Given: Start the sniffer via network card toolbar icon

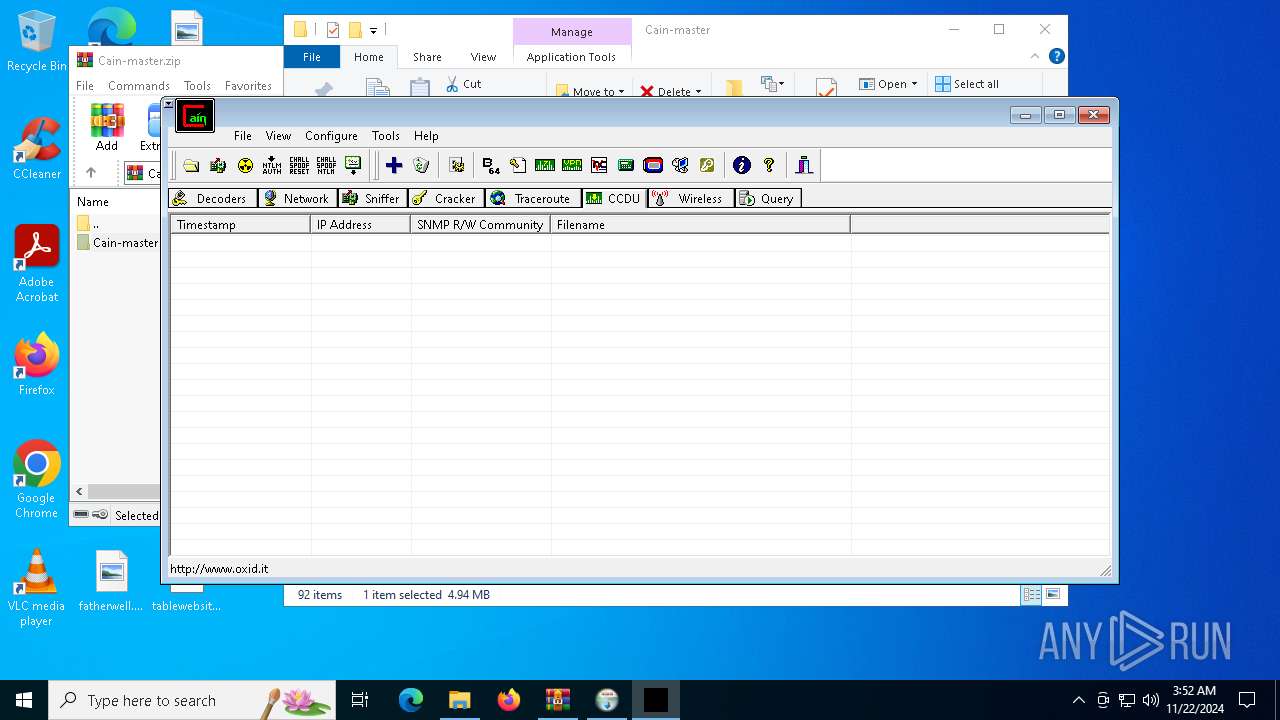Looking at the screenshot, I should click(x=218, y=166).
